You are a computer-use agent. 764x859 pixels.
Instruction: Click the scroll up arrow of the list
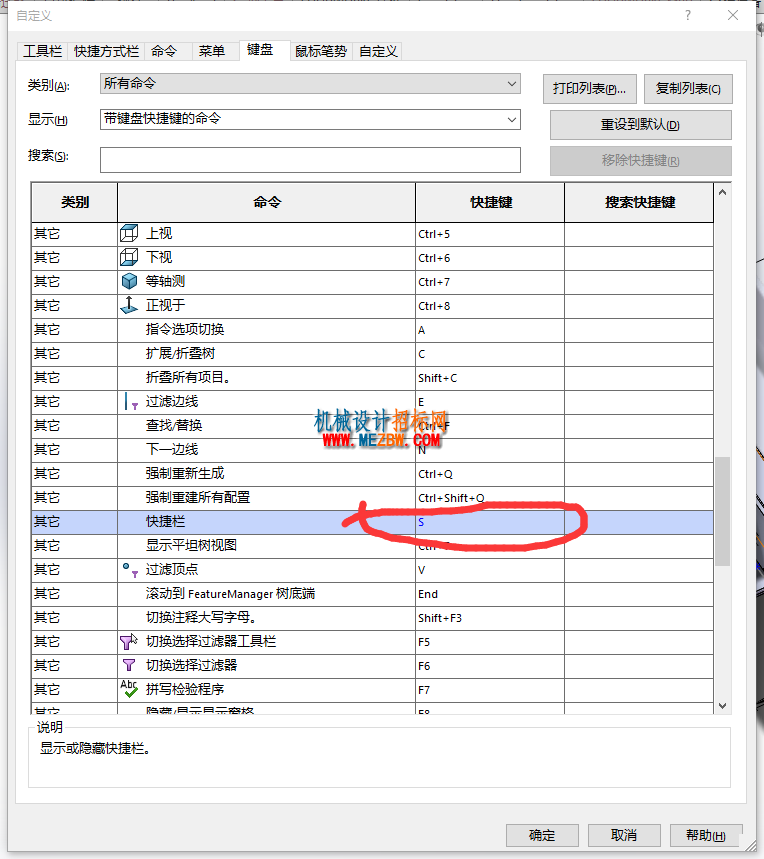tap(722, 192)
